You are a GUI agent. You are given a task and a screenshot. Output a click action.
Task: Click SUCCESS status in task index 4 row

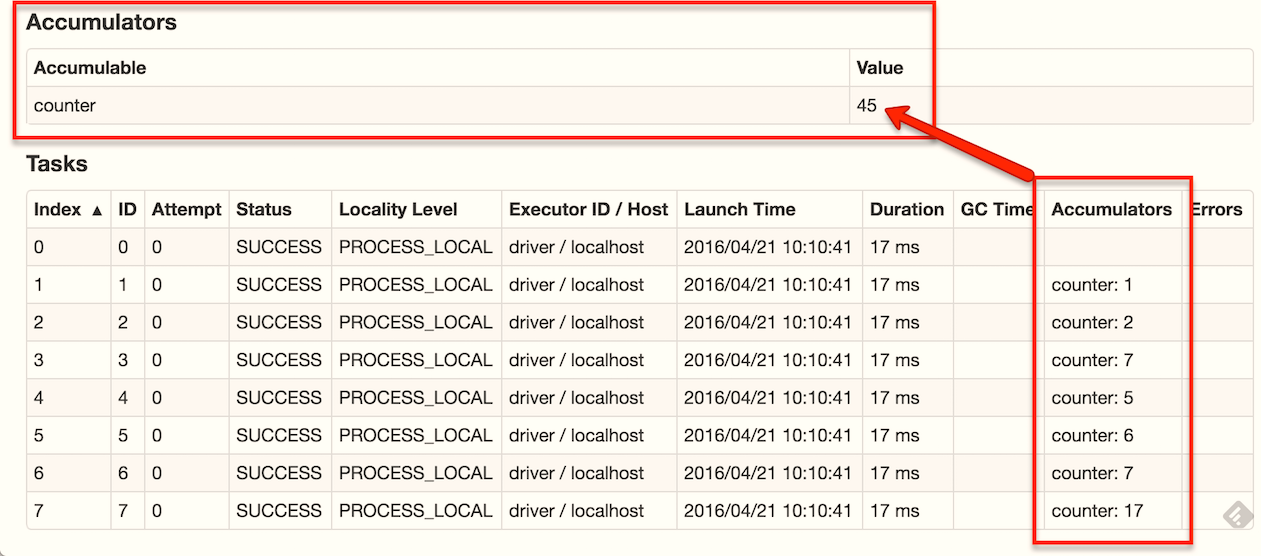[279, 398]
